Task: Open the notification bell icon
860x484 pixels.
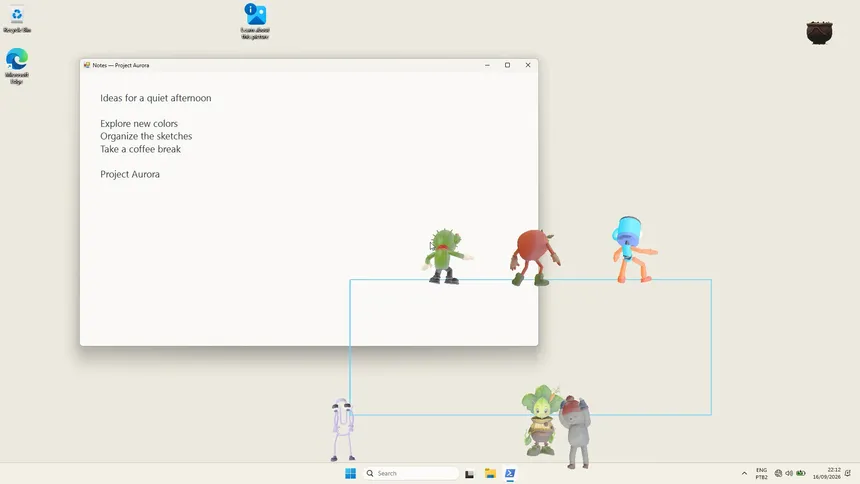Action: (848, 473)
